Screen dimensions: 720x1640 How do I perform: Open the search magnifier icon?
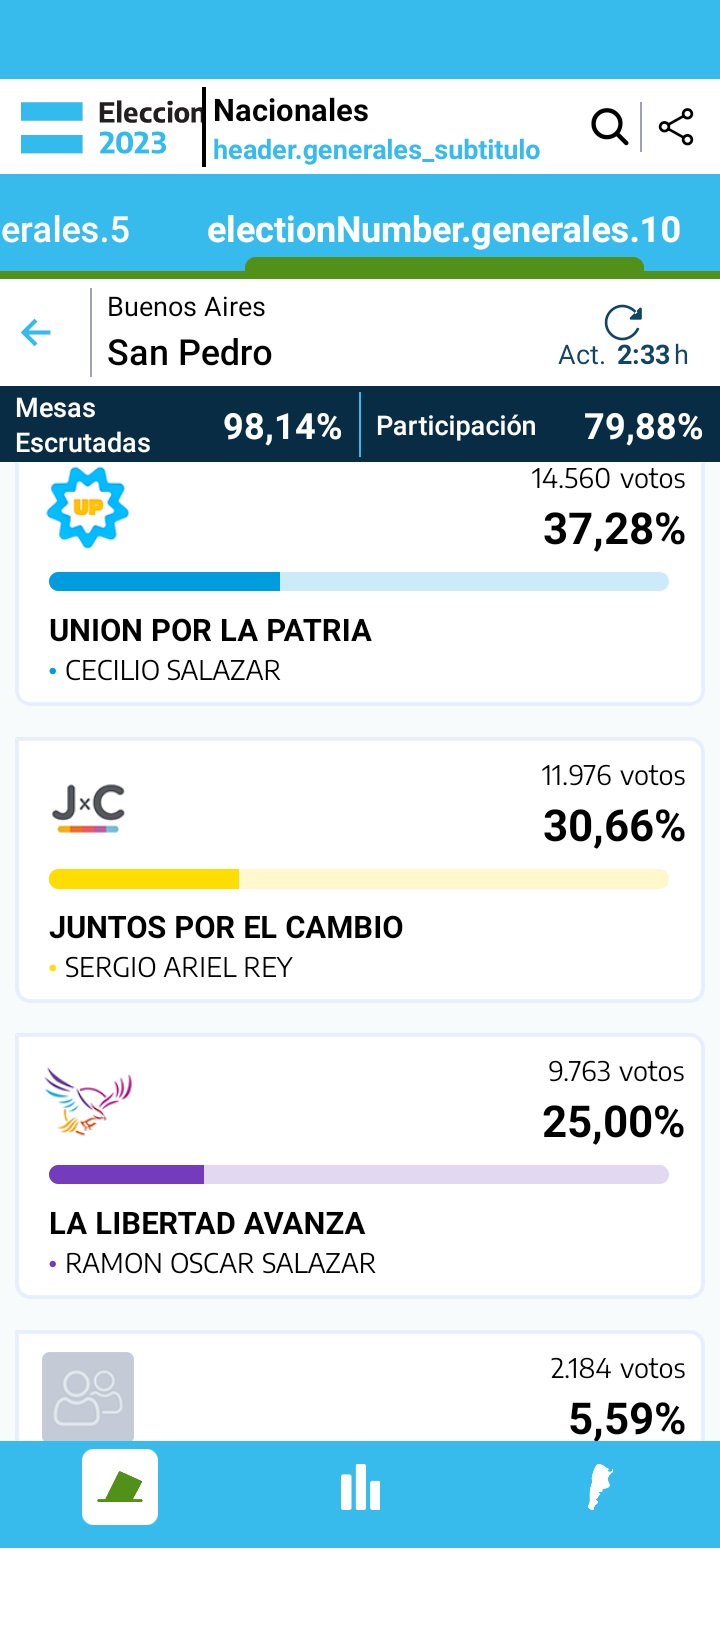[x=609, y=127]
